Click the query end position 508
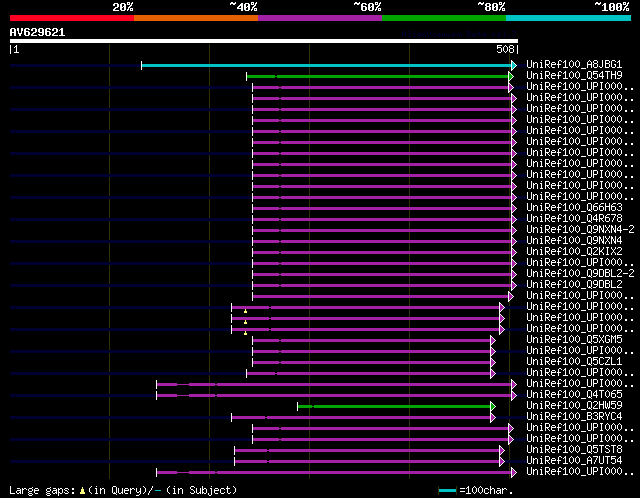Image resolution: width=640 pixels, height=498 pixels. click(505, 49)
